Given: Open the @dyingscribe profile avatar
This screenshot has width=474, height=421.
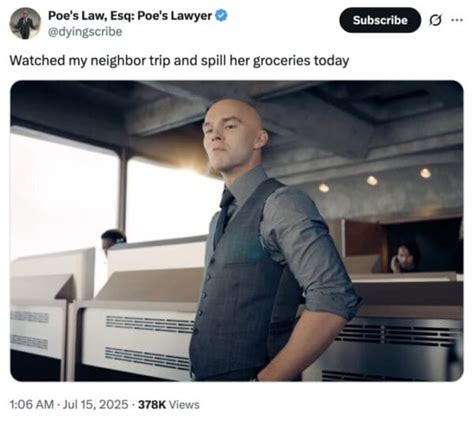Looking at the screenshot, I should click(25, 23).
